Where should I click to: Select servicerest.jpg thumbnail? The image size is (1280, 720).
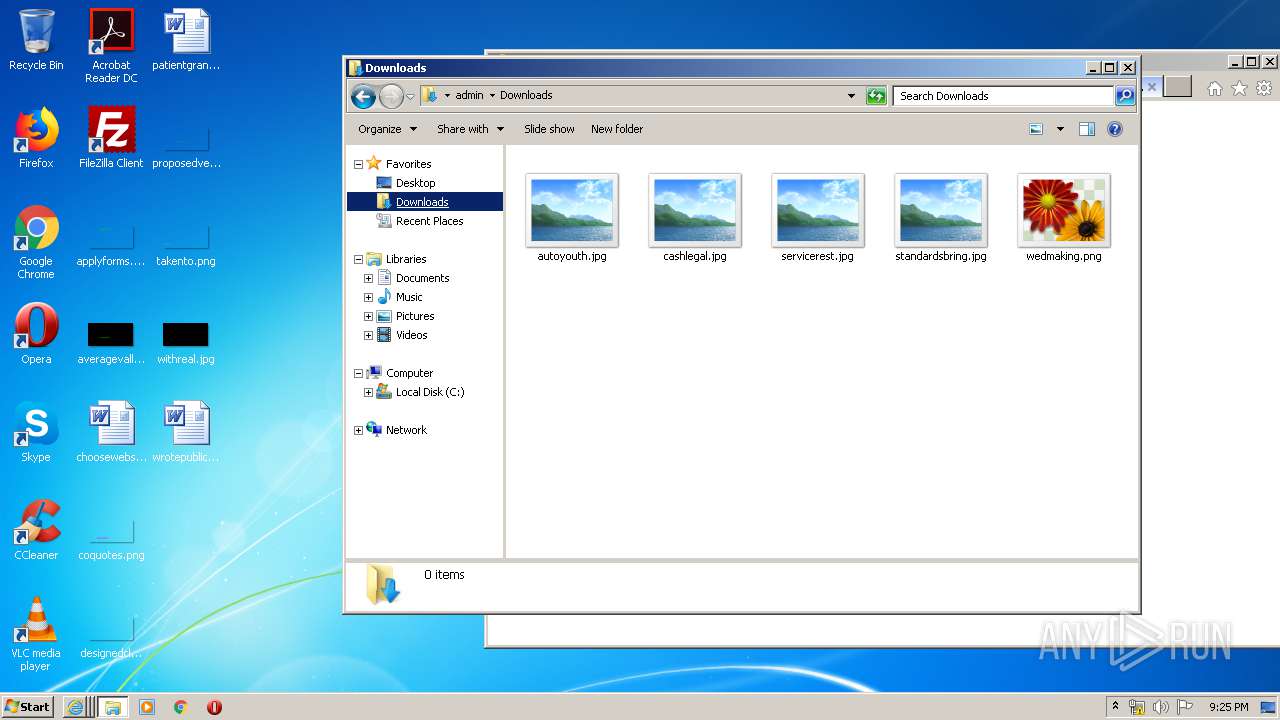(x=818, y=219)
